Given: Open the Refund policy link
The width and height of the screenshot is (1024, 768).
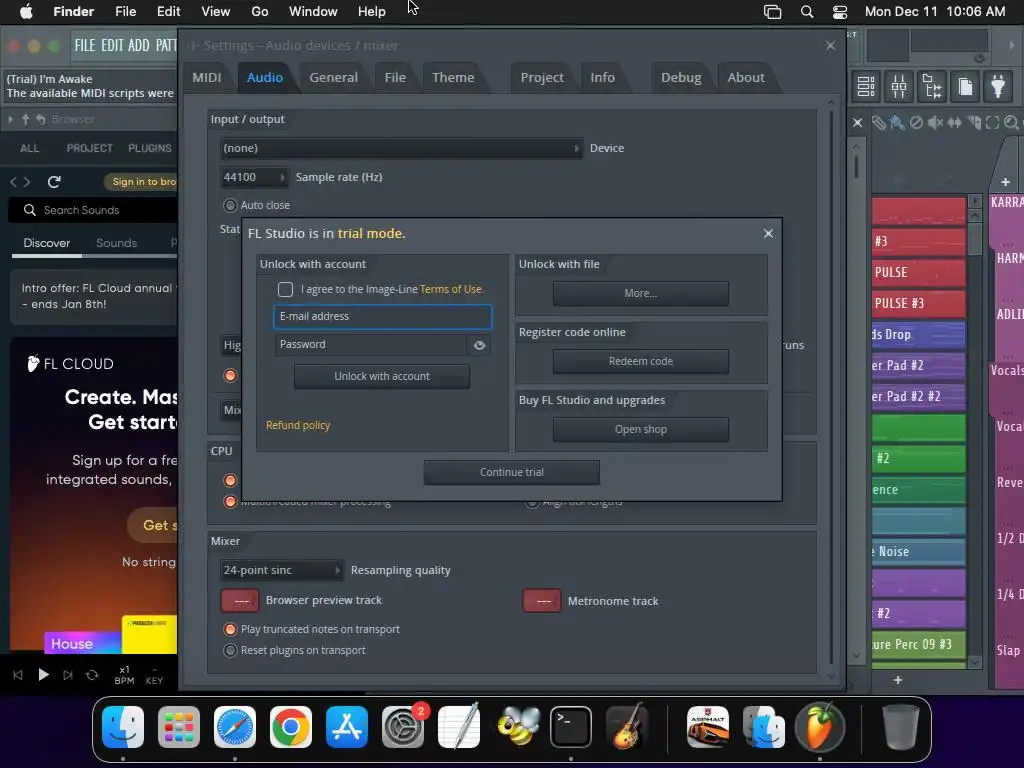Looking at the screenshot, I should click(298, 425).
